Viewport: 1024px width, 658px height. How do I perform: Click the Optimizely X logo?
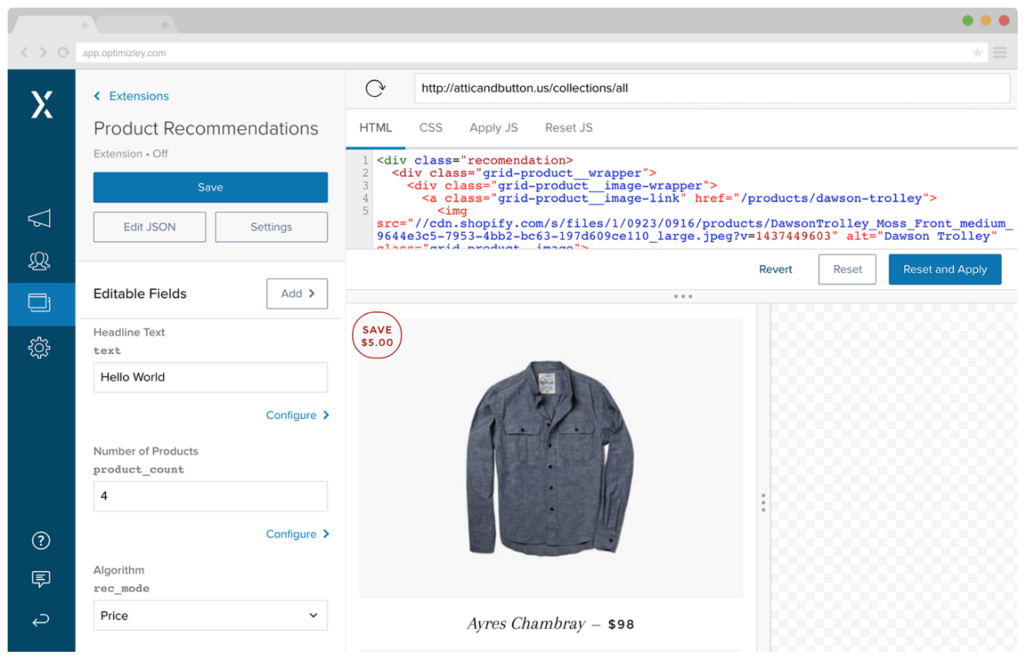pos(42,104)
